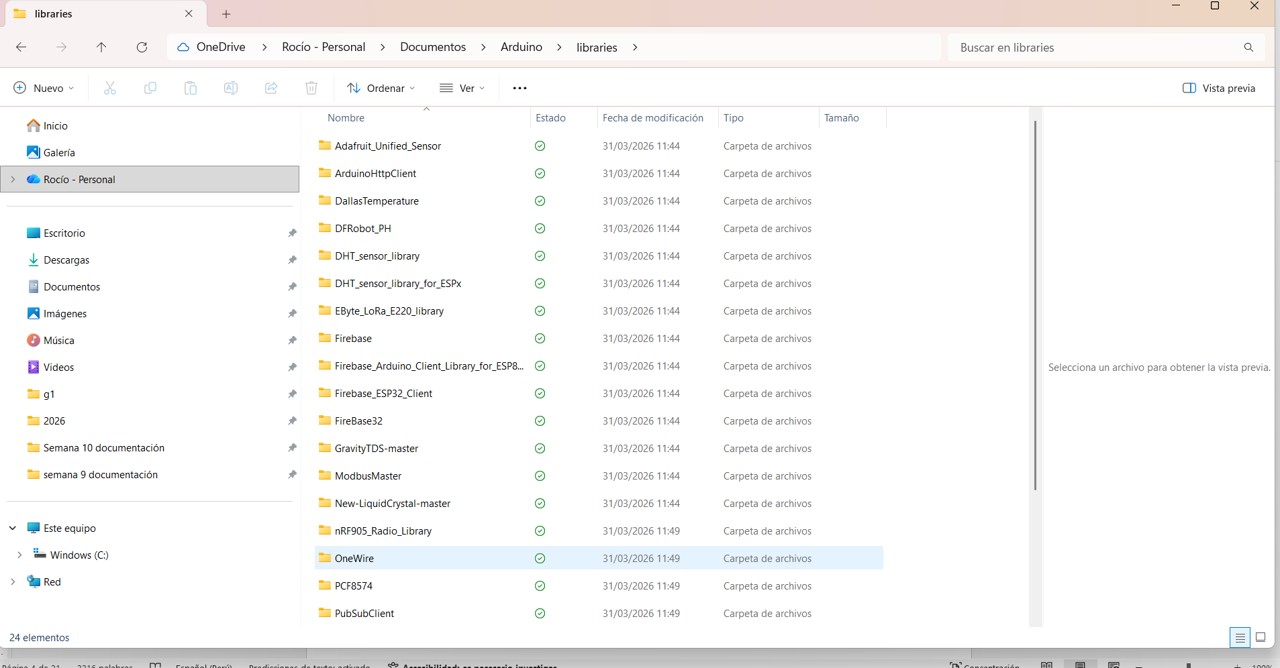Screen dimensions: 1280x668
Task: Open the three-dots more options menu
Action: [519, 88]
